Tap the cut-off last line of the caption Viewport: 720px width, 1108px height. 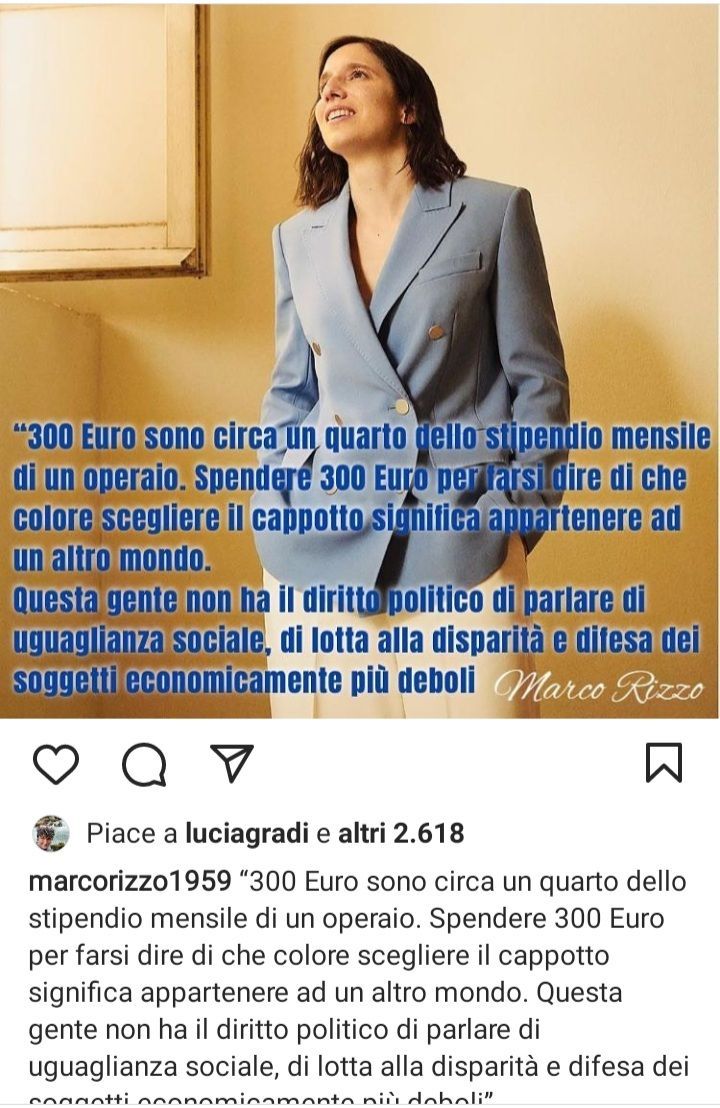(x=260, y=1099)
